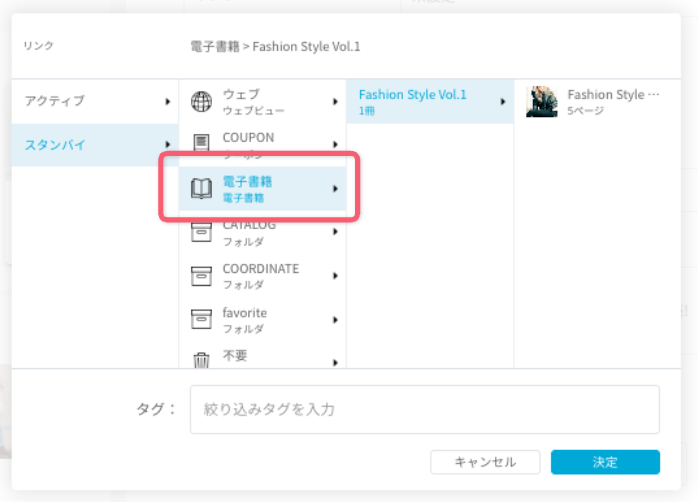Viewport: 698px width, 502px height.
Task: Click the breadcrumb path 電子書籍 > Fashion Style Vol.1
Action: tap(276, 46)
